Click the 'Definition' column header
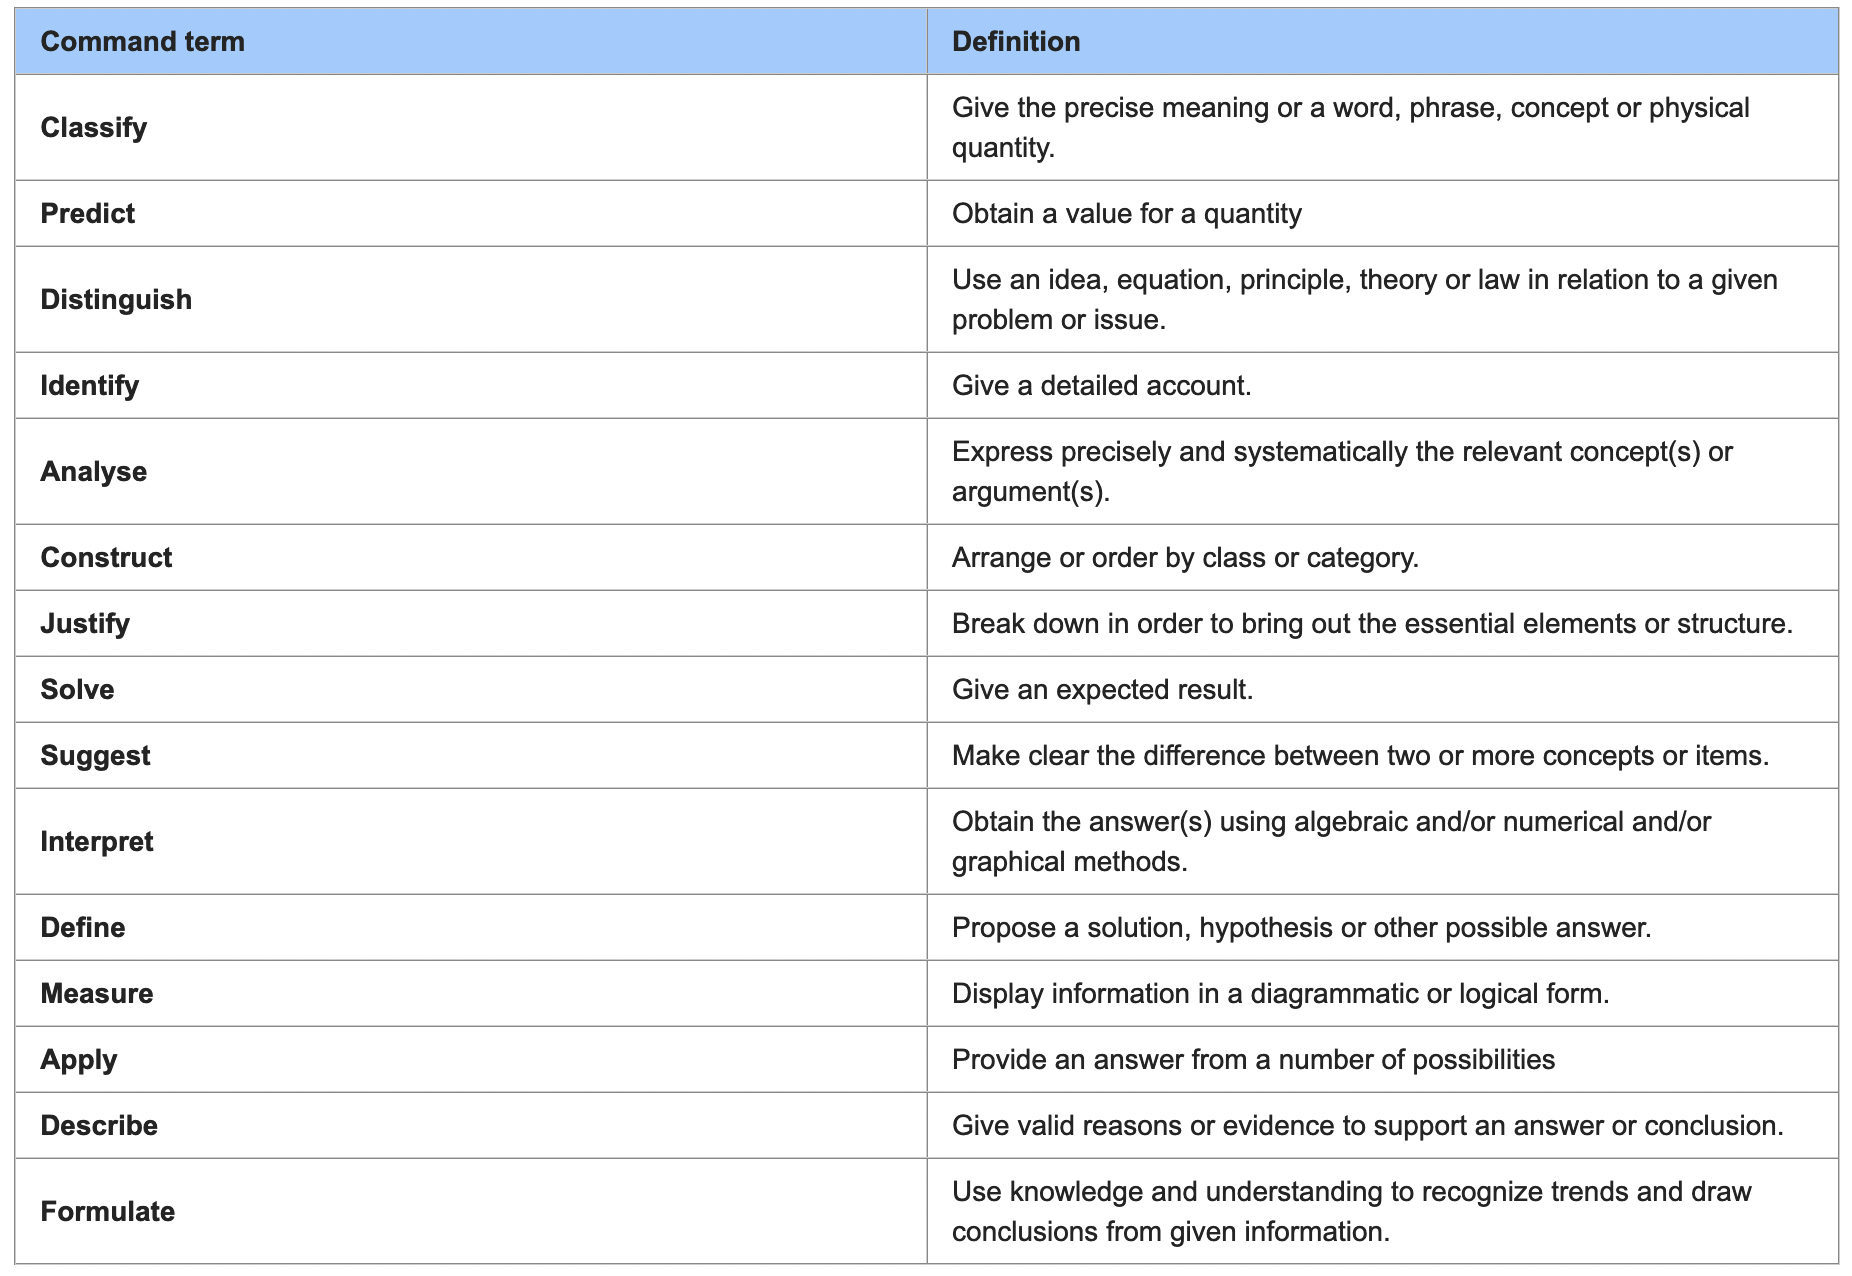Viewport: 1852px width, 1276px height. point(1015,42)
